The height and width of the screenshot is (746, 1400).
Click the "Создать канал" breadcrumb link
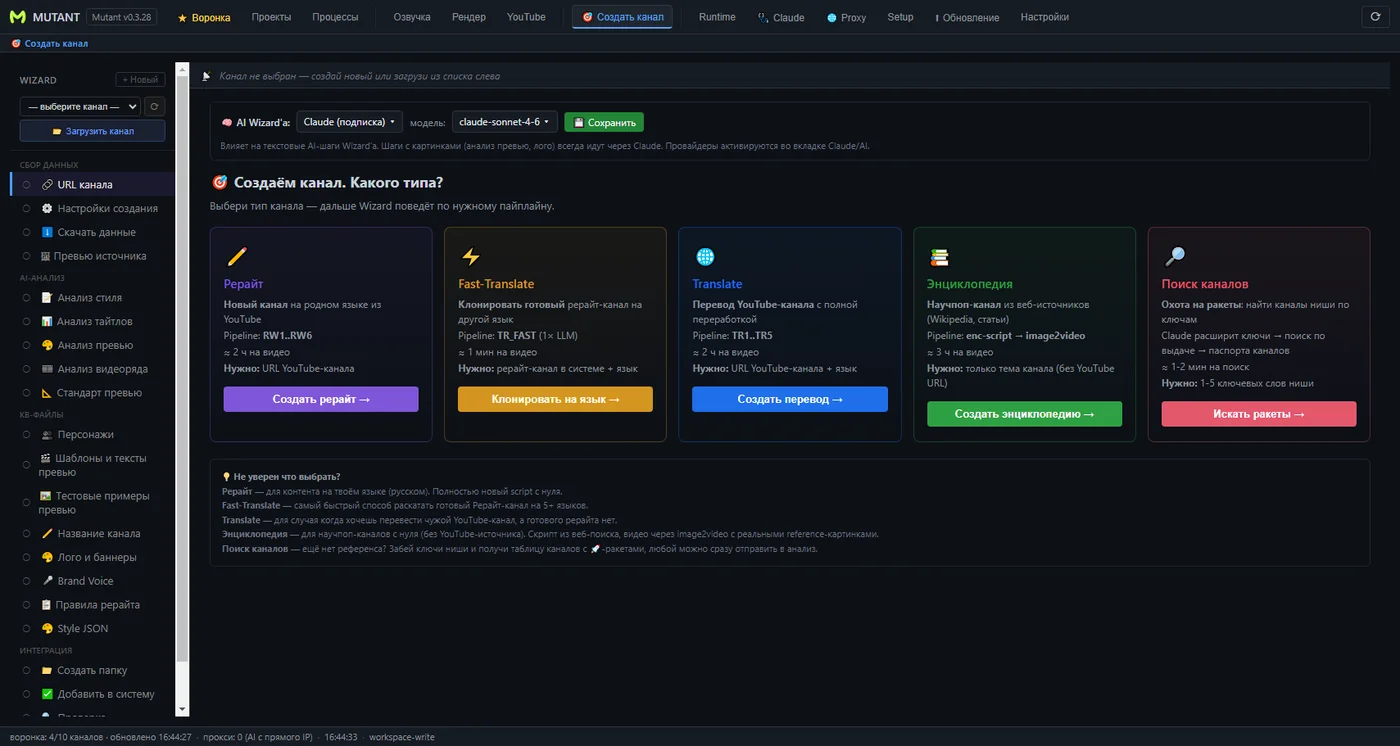click(x=49, y=44)
